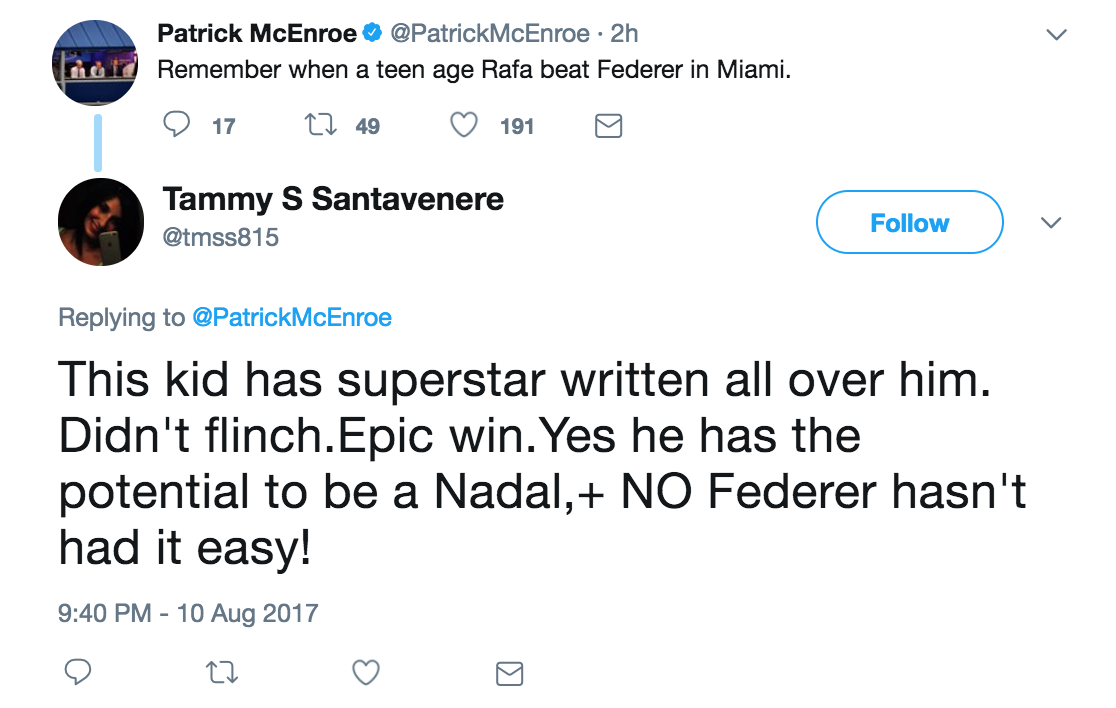Open the @PatrickMcEnroe mention in reply line

[291, 318]
